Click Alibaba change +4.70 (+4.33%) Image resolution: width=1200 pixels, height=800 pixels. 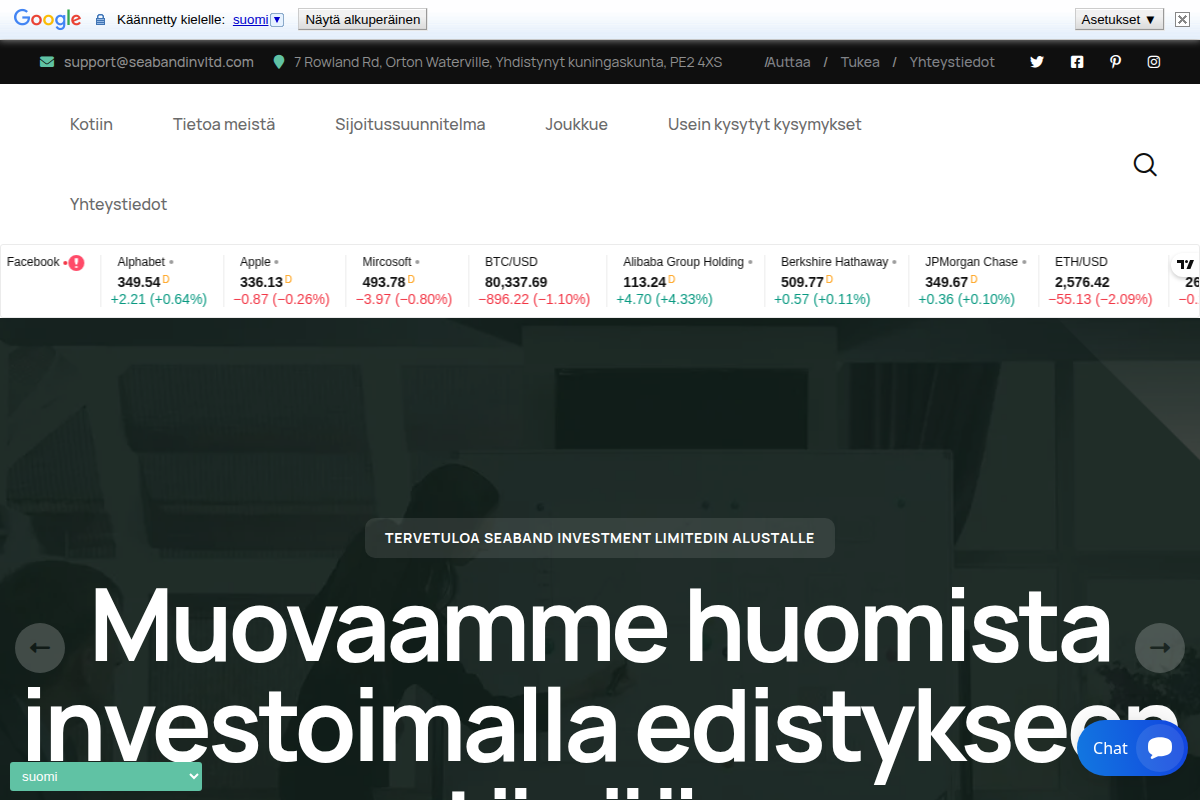(664, 299)
